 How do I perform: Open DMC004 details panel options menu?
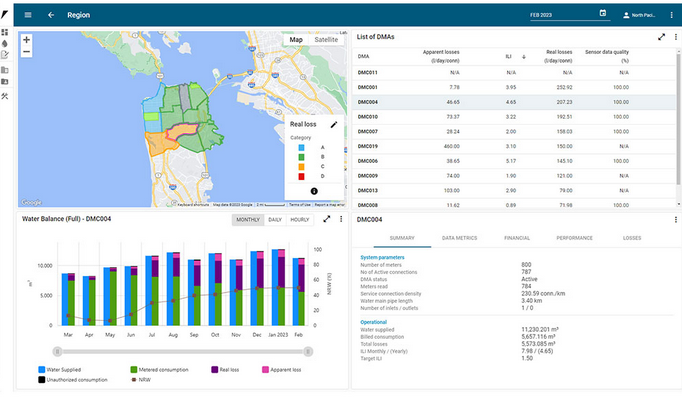click(675, 220)
